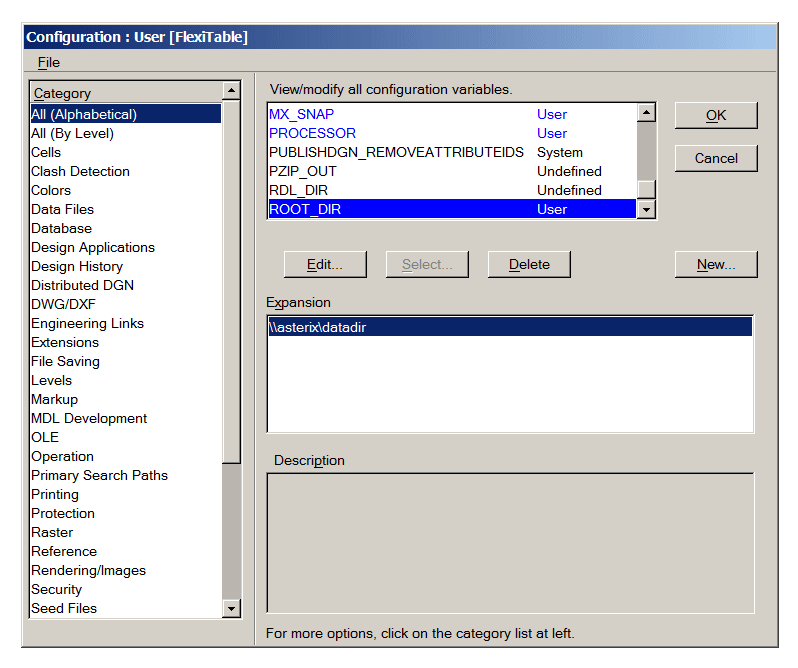Select the Cells category
The height and width of the screenshot is (668, 798).
click(126, 152)
